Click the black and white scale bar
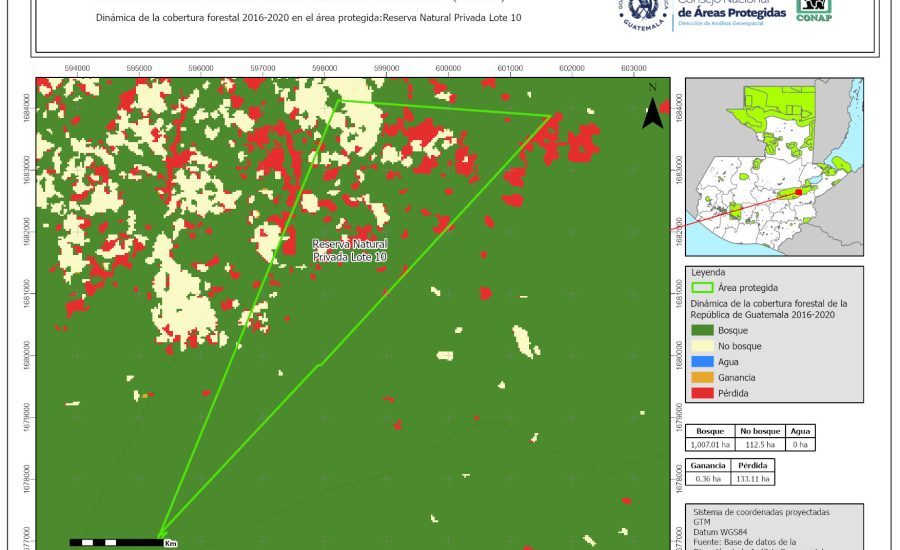The width and height of the screenshot is (900, 550). (116, 542)
